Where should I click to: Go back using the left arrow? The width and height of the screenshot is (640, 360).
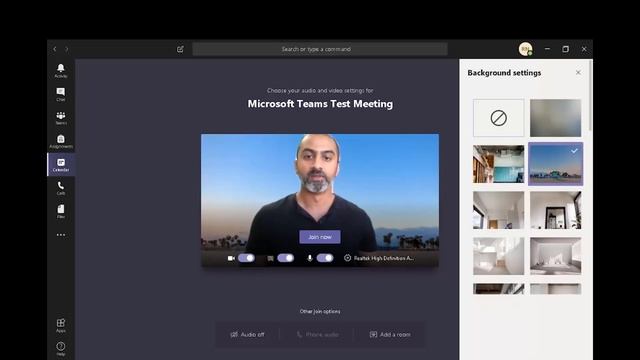(x=55, y=49)
